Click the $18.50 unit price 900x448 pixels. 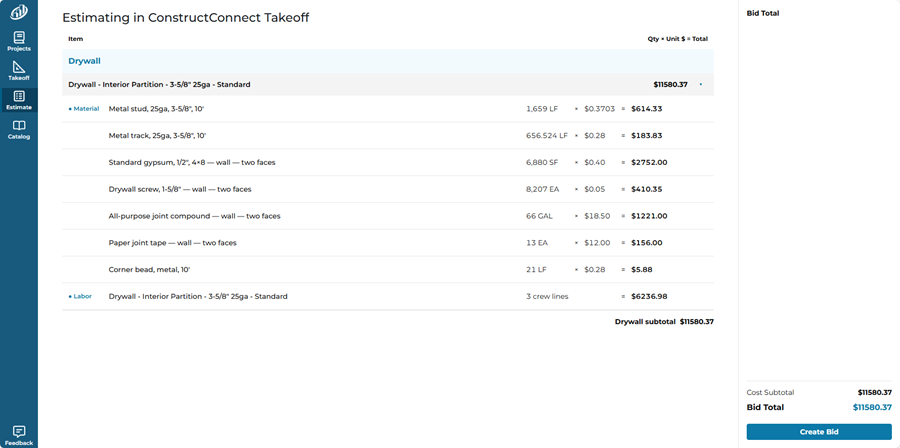pyautogui.click(x=597, y=216)
